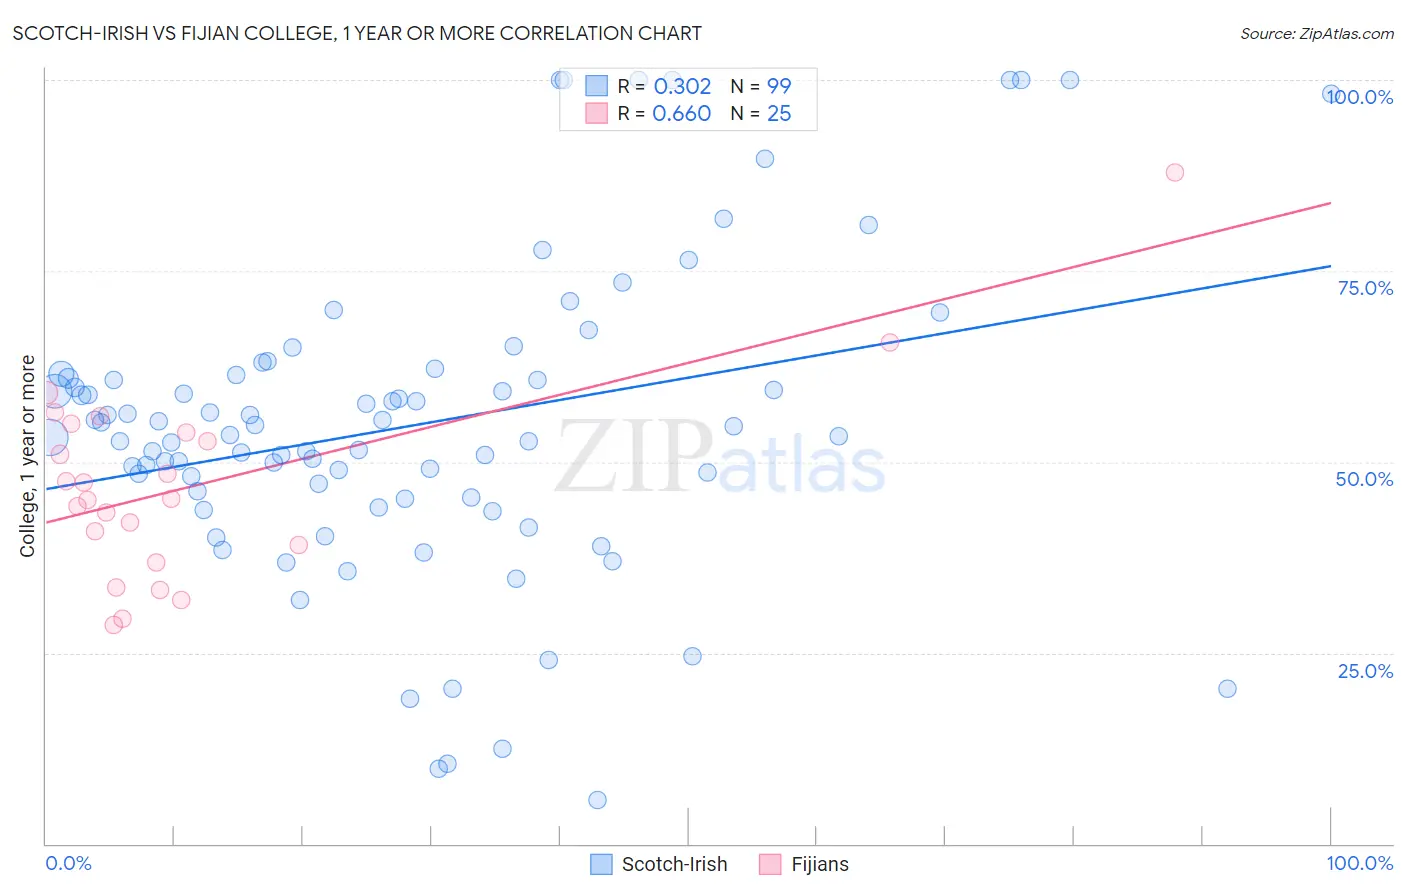Click the 0.0% x-axis label

(68, 863)
